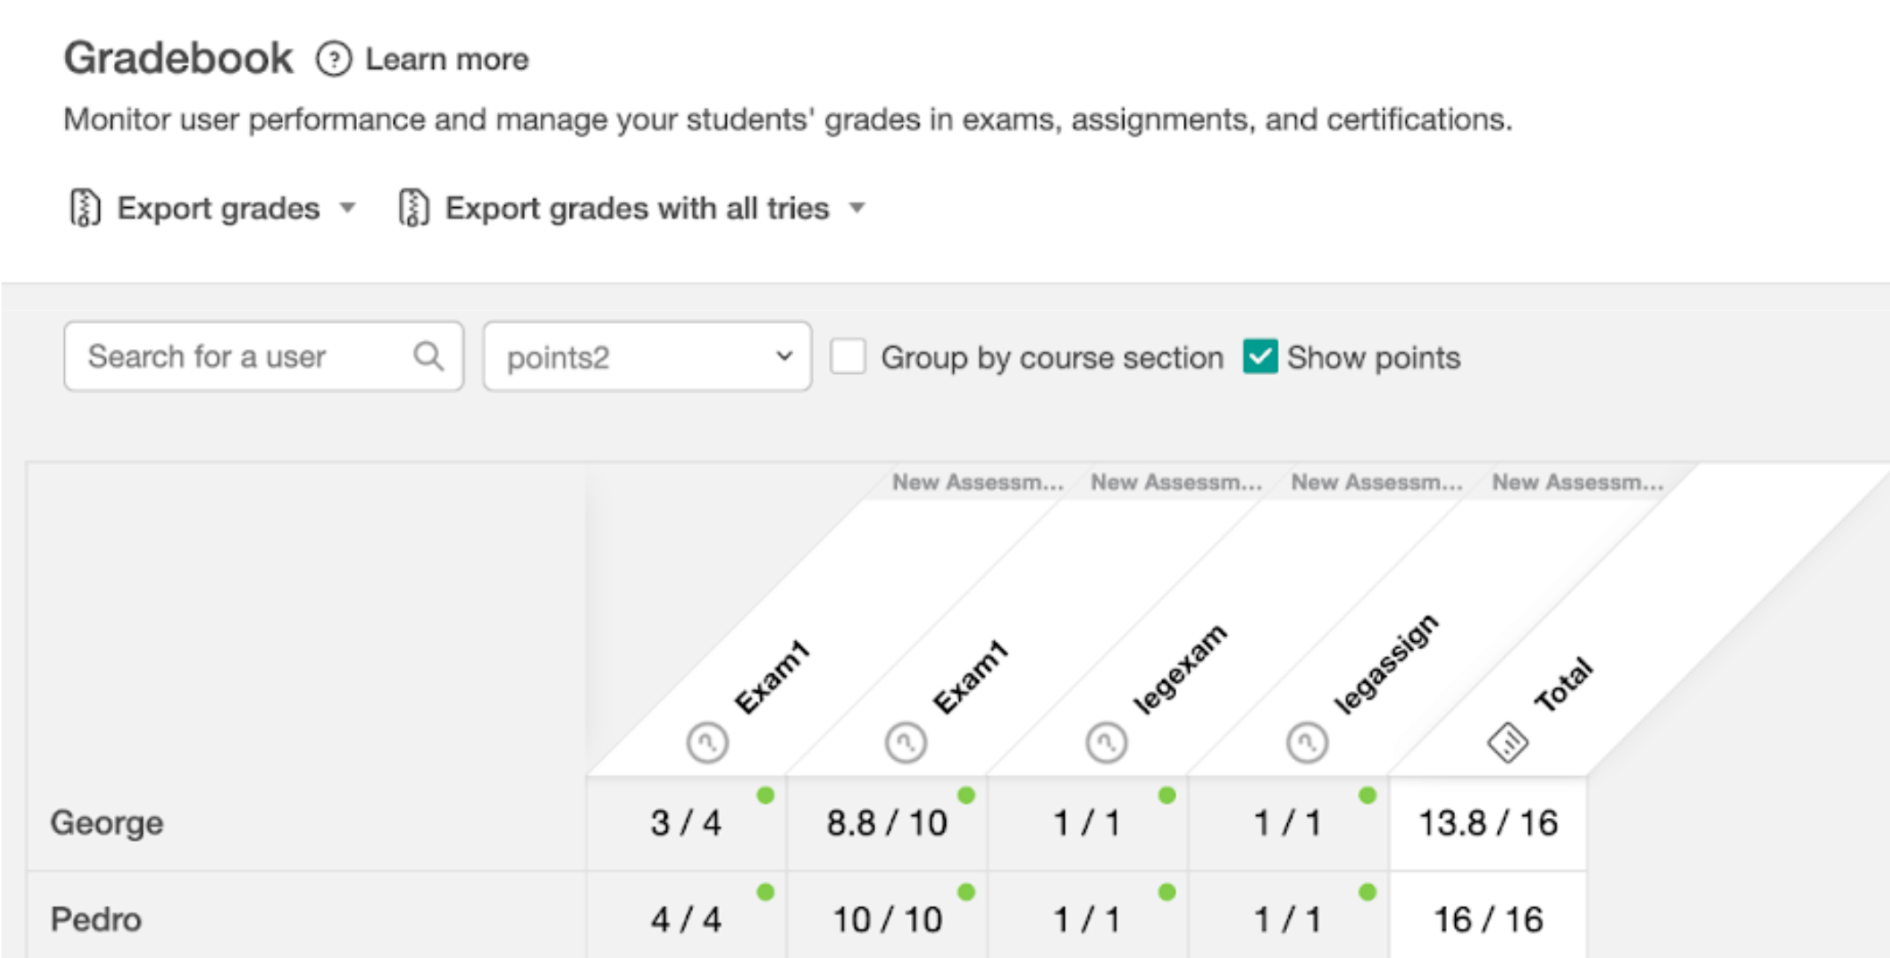Viewport: 1890px width, 958px height.
Task: Expand the Export grades dropdown arrow
Action: pyautogui.click(x=347, y=208)
